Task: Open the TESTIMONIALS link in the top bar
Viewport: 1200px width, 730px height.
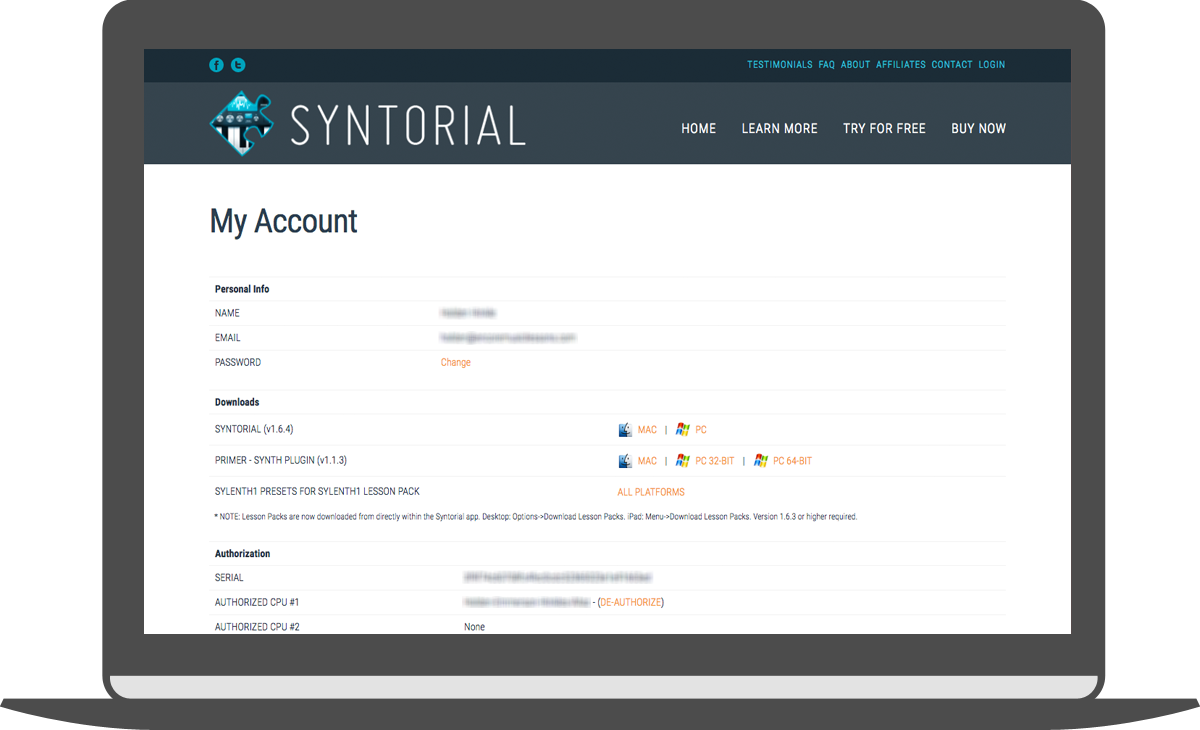Action: tap(780, 64)
